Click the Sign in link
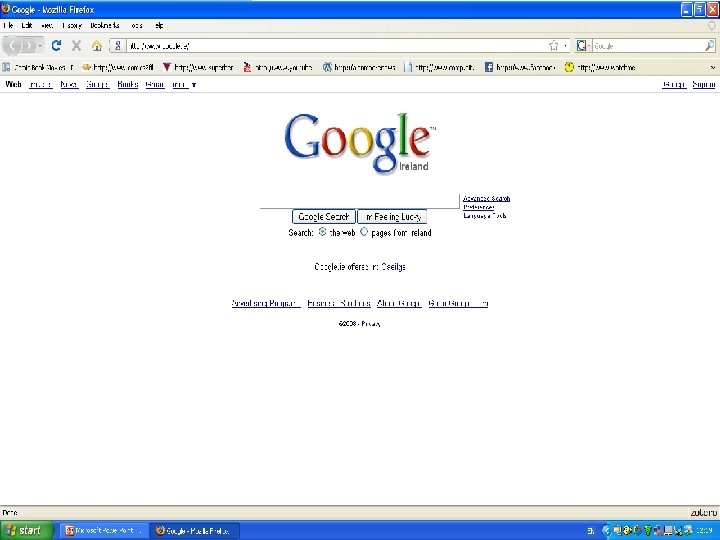720x540 pixels. [703, 84]
